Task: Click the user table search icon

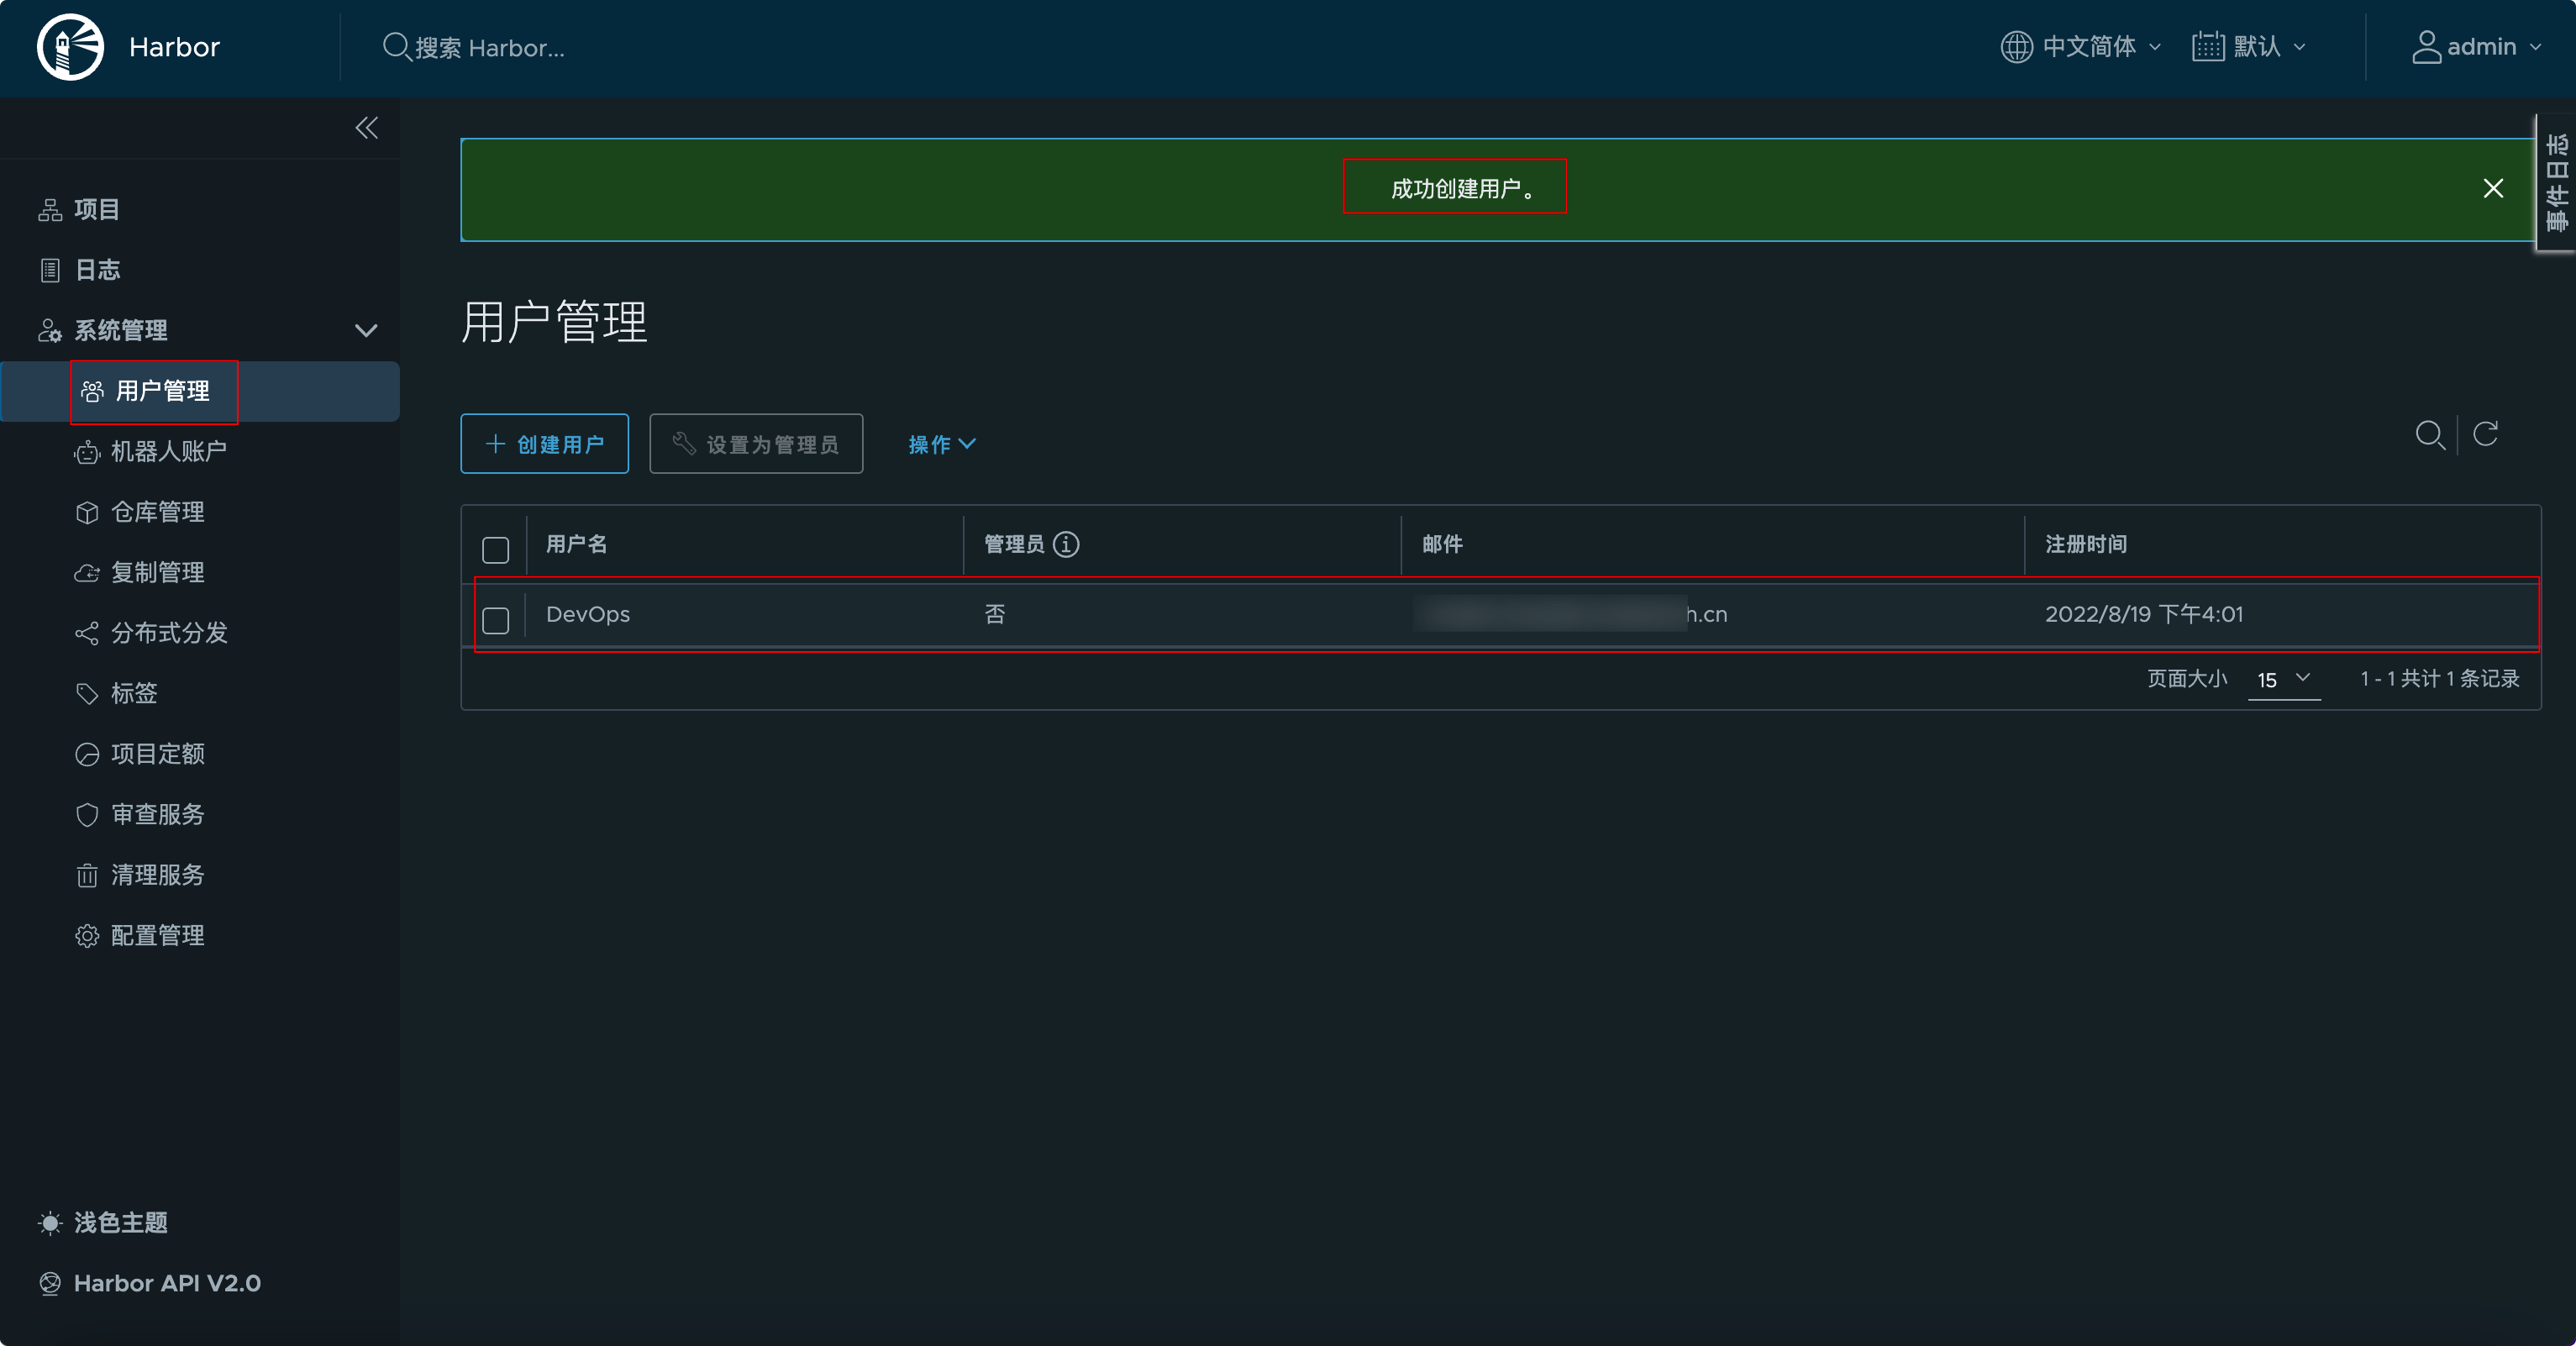Action: click(2430, 435)
